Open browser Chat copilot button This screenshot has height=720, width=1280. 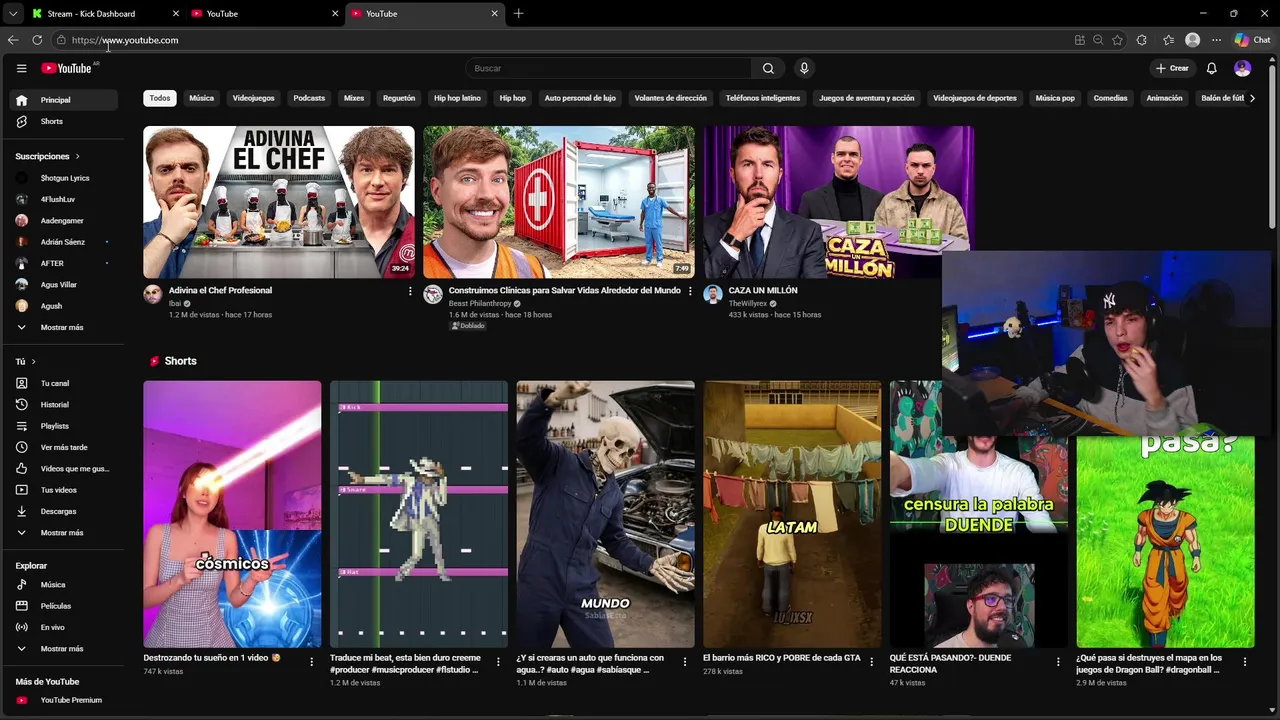(1252, 40)
